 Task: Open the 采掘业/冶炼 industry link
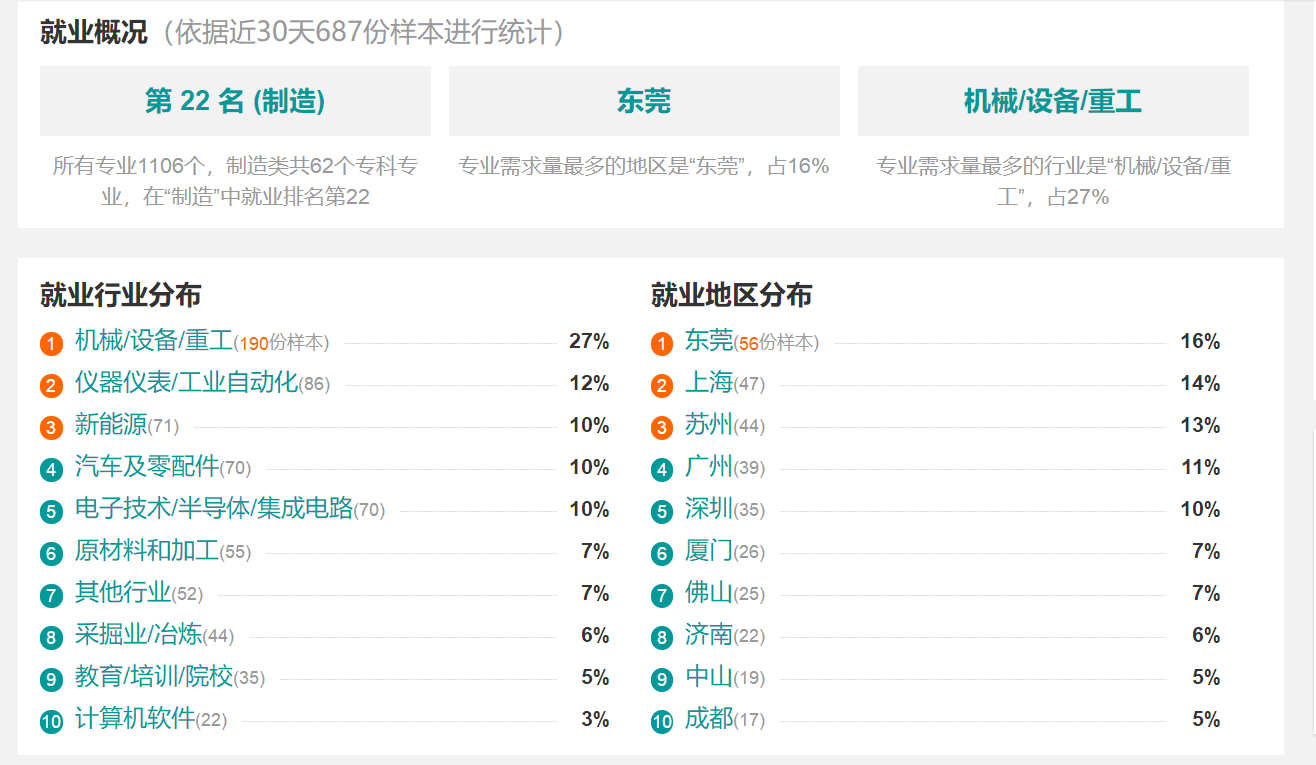138,635
